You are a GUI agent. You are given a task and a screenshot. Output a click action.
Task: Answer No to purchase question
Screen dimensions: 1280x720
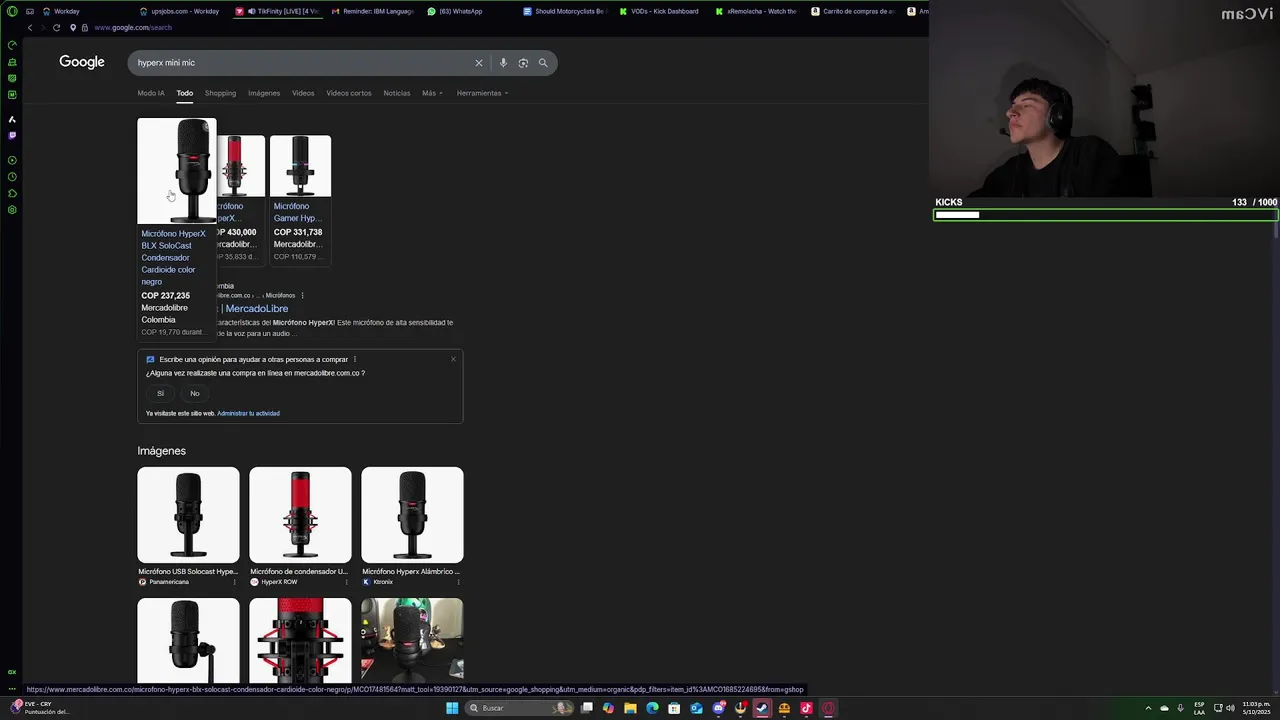coord(195,393)
